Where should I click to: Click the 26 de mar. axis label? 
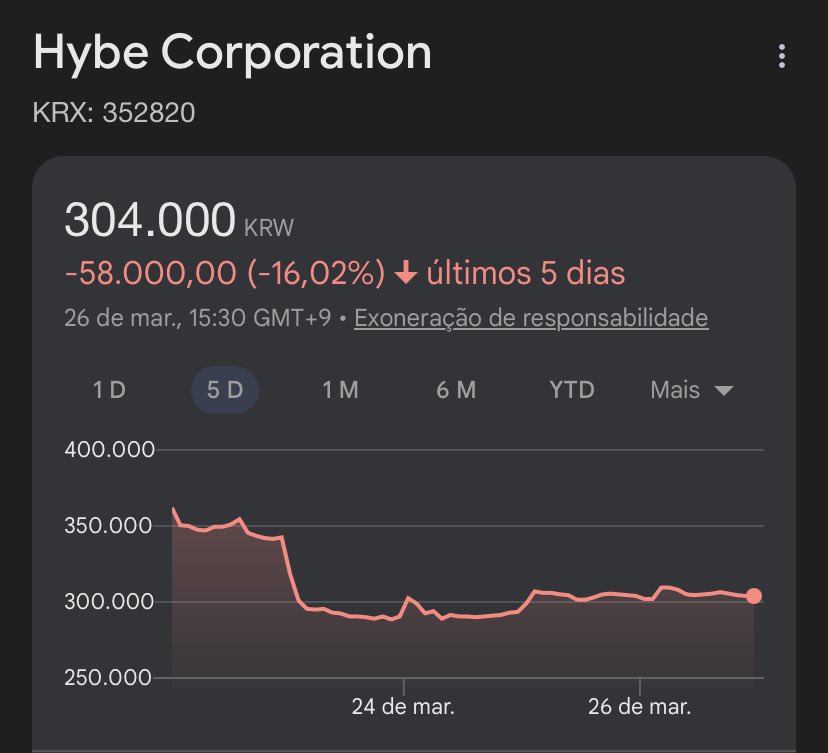[x=639, y=707]
